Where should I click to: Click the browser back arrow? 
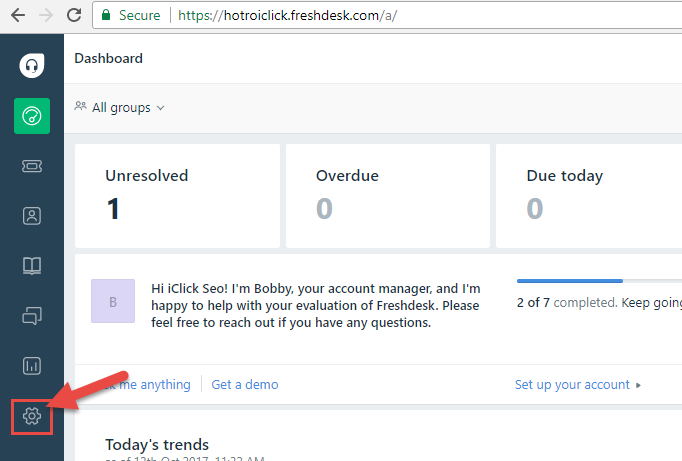pyautogui.click(x=18, y=15)
